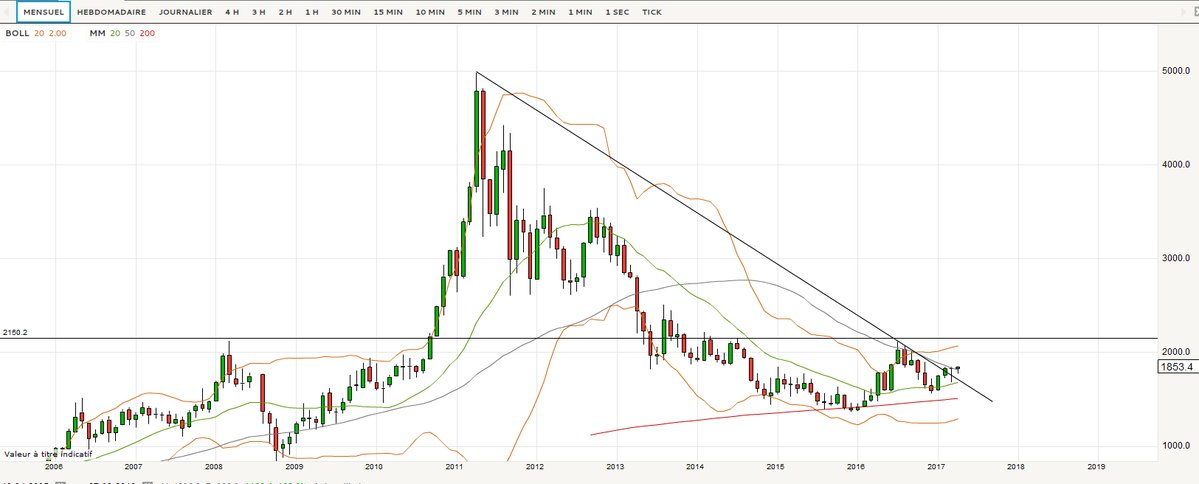Click the BOLL 20 period value

point(39,34)
